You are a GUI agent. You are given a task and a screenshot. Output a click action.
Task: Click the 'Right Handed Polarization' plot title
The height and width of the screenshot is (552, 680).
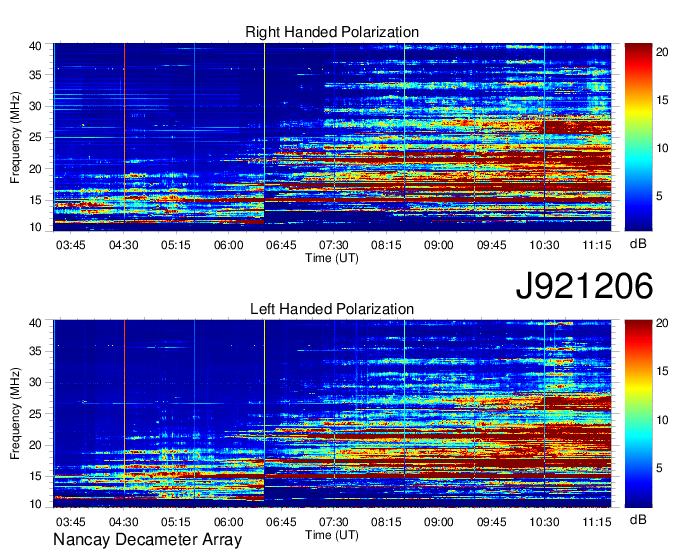pyautogui.click(x=332, y=32)
